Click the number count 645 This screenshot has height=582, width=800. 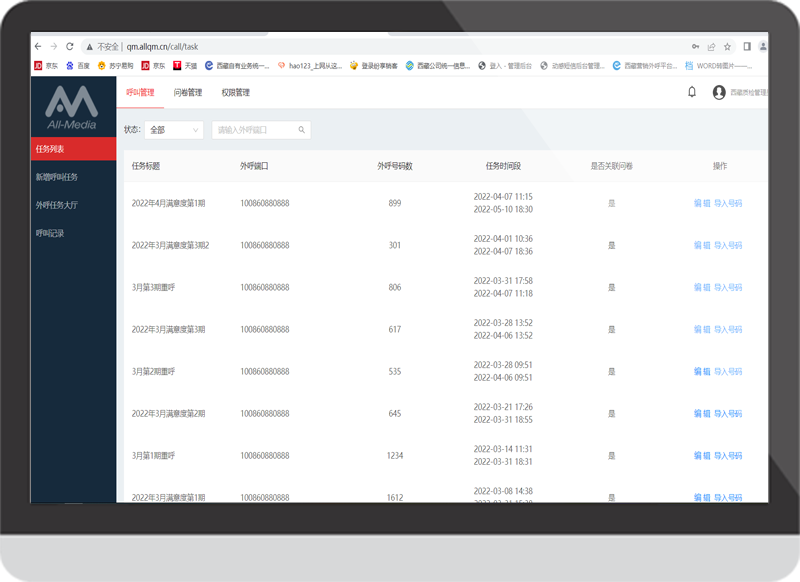point(395,414)
